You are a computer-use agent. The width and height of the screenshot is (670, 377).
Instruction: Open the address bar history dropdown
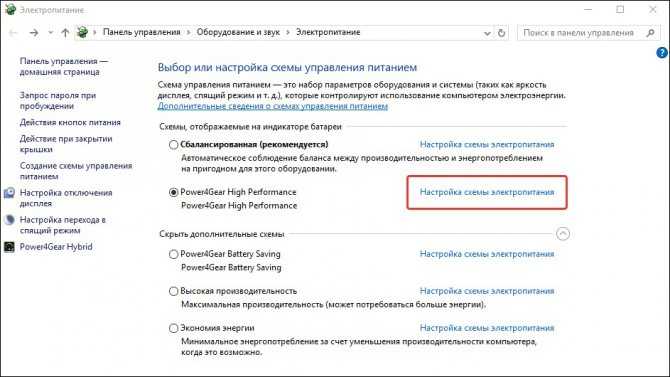point(487,33)
